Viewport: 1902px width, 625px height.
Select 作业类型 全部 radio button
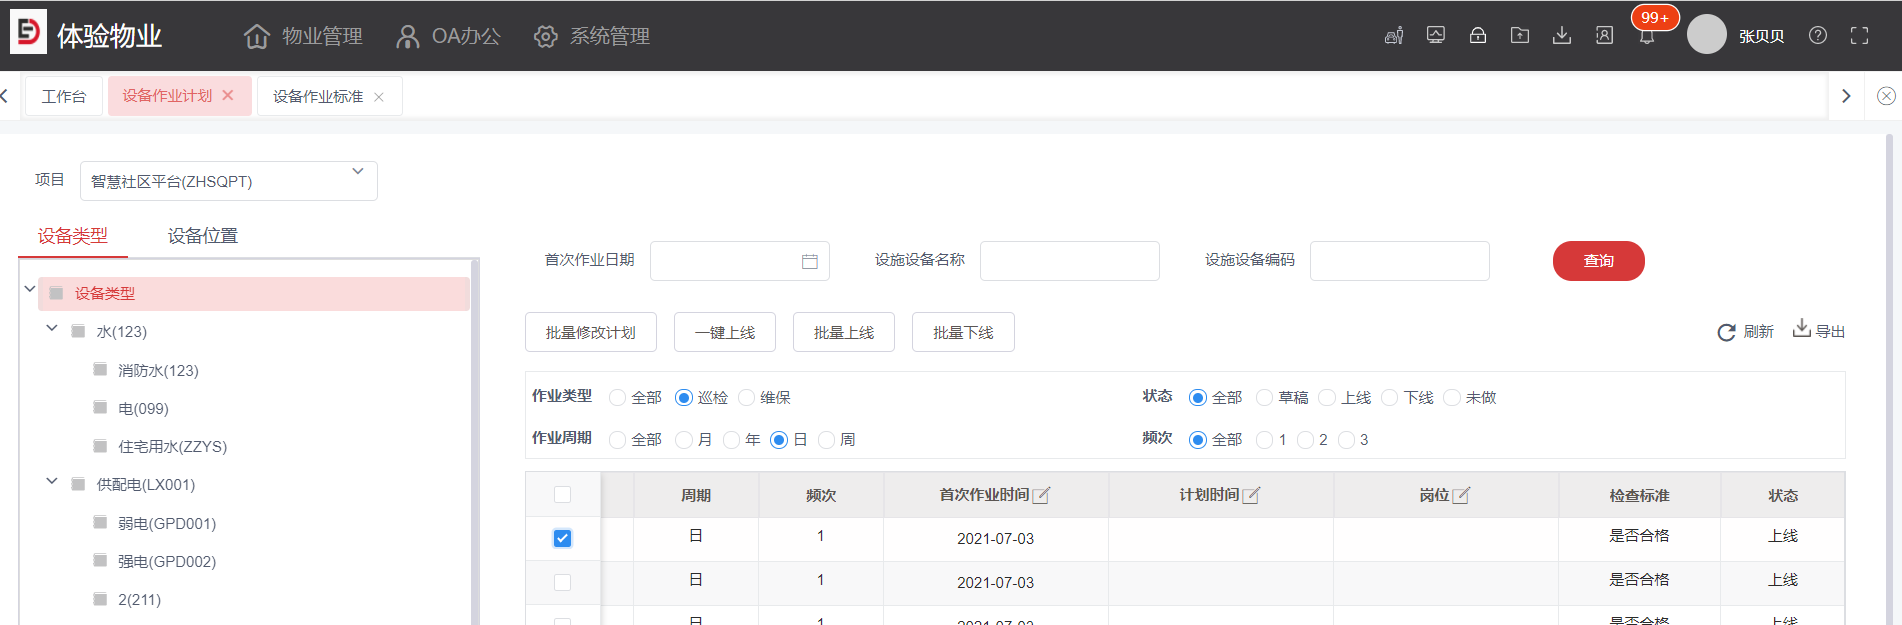pyautogui.click(x=617, y=398)
